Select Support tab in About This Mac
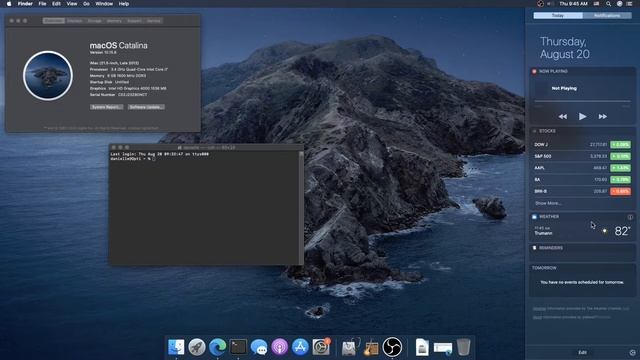640x360 pixels. 134,20
